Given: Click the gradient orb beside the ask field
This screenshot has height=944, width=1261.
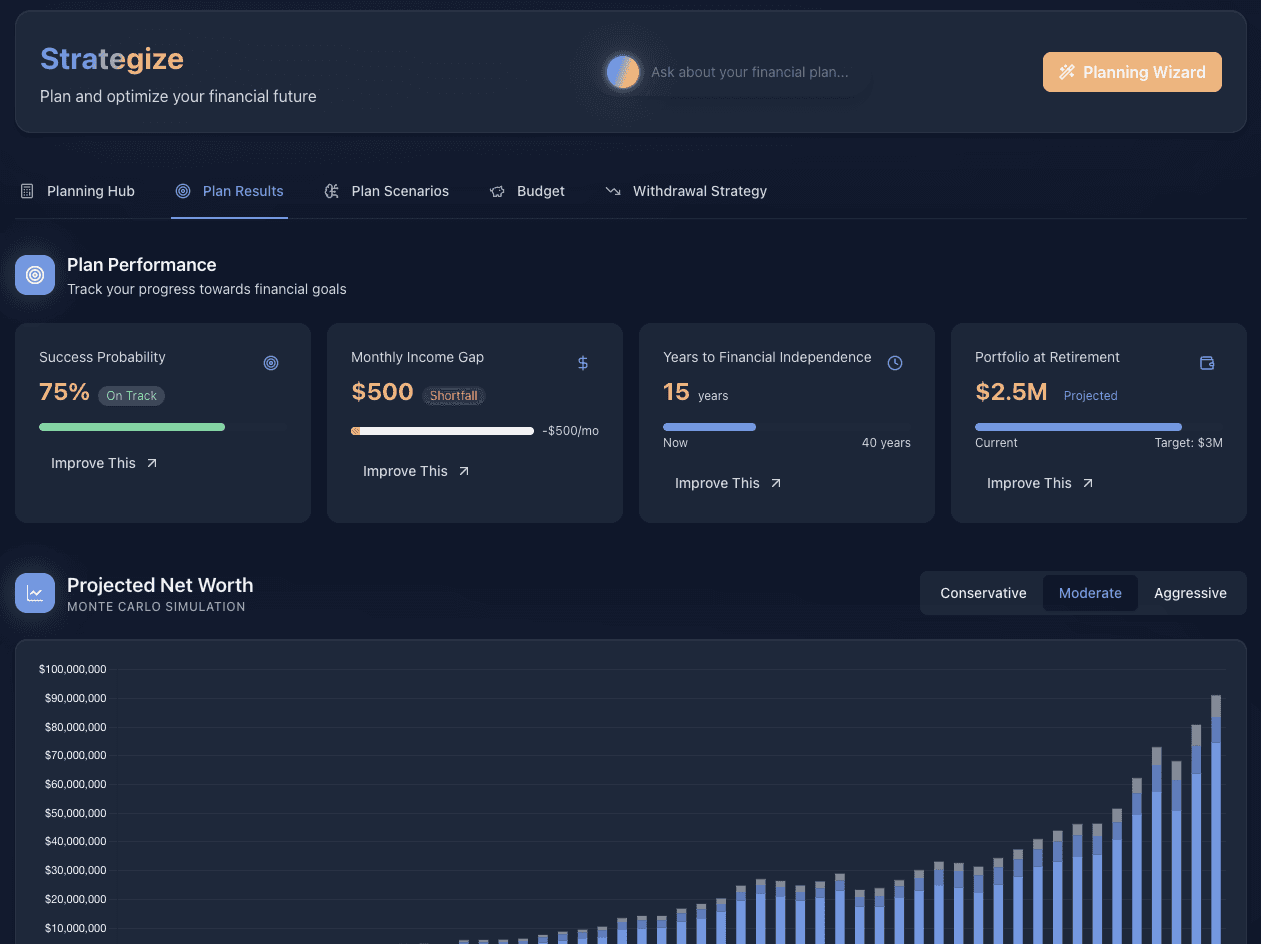Looking at the screenshot, I should [623, 72].
